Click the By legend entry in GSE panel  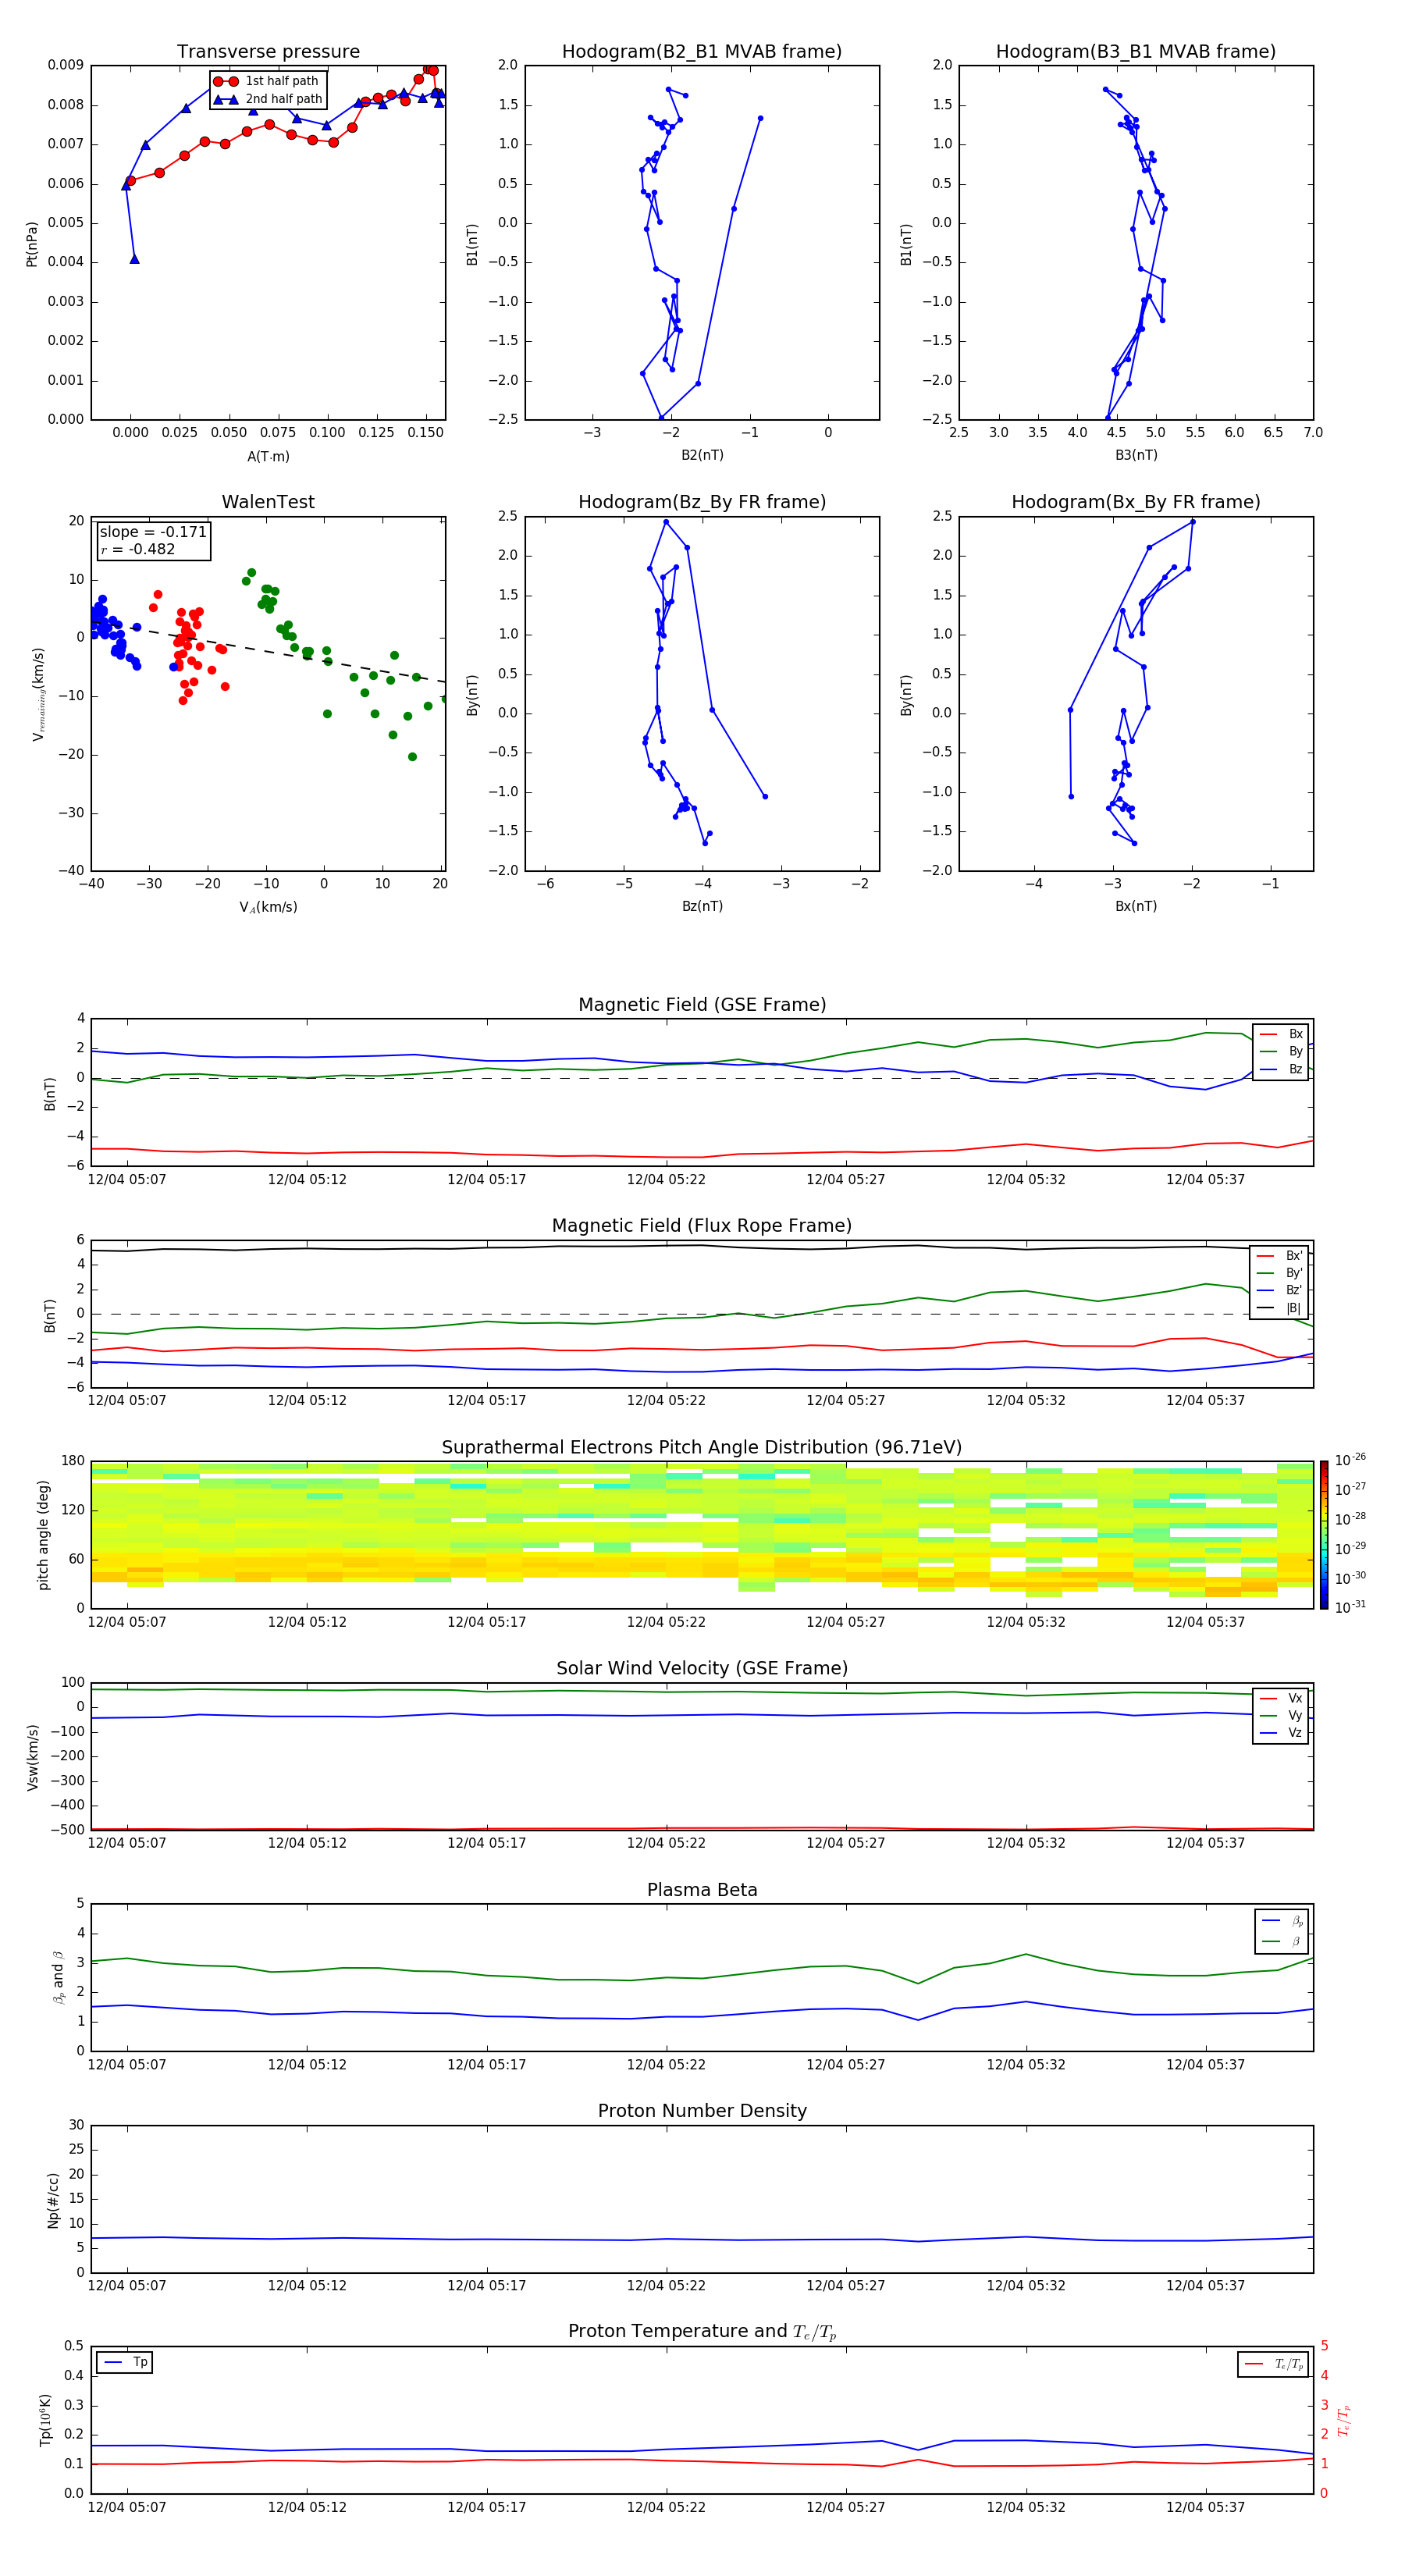coord(1281,1051)
